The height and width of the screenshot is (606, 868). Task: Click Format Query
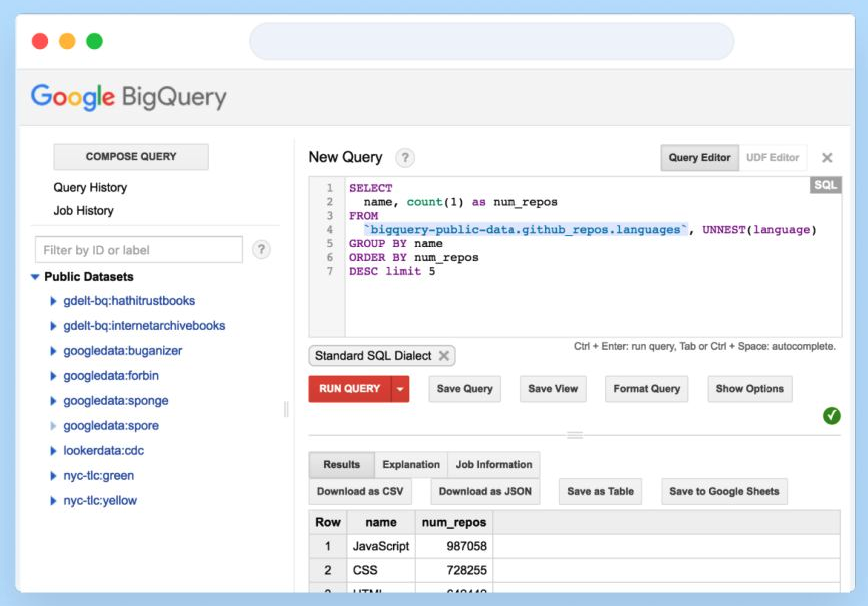(647, 389)
